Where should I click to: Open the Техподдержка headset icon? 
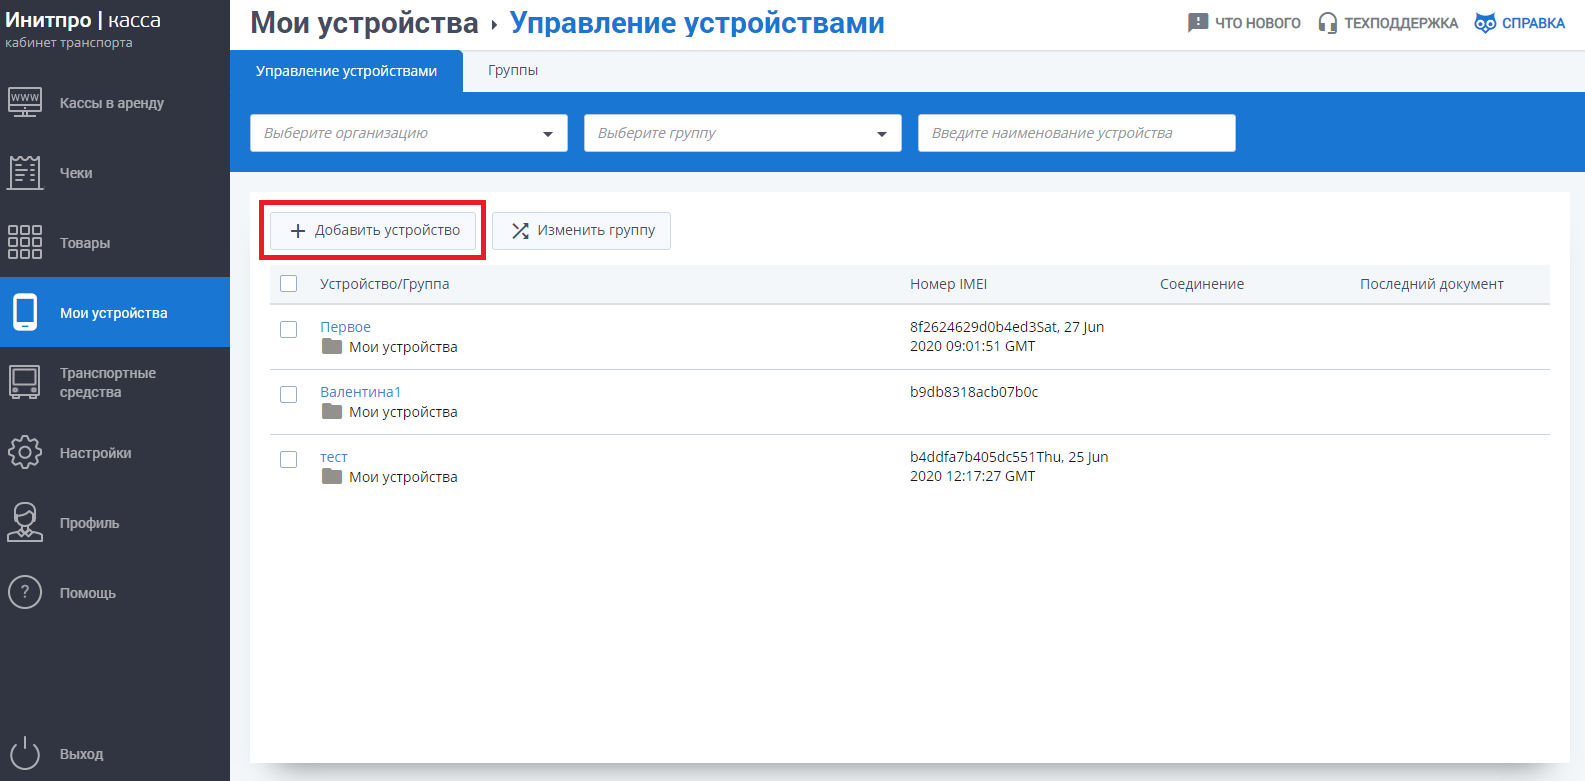(x=1327, y=23)
